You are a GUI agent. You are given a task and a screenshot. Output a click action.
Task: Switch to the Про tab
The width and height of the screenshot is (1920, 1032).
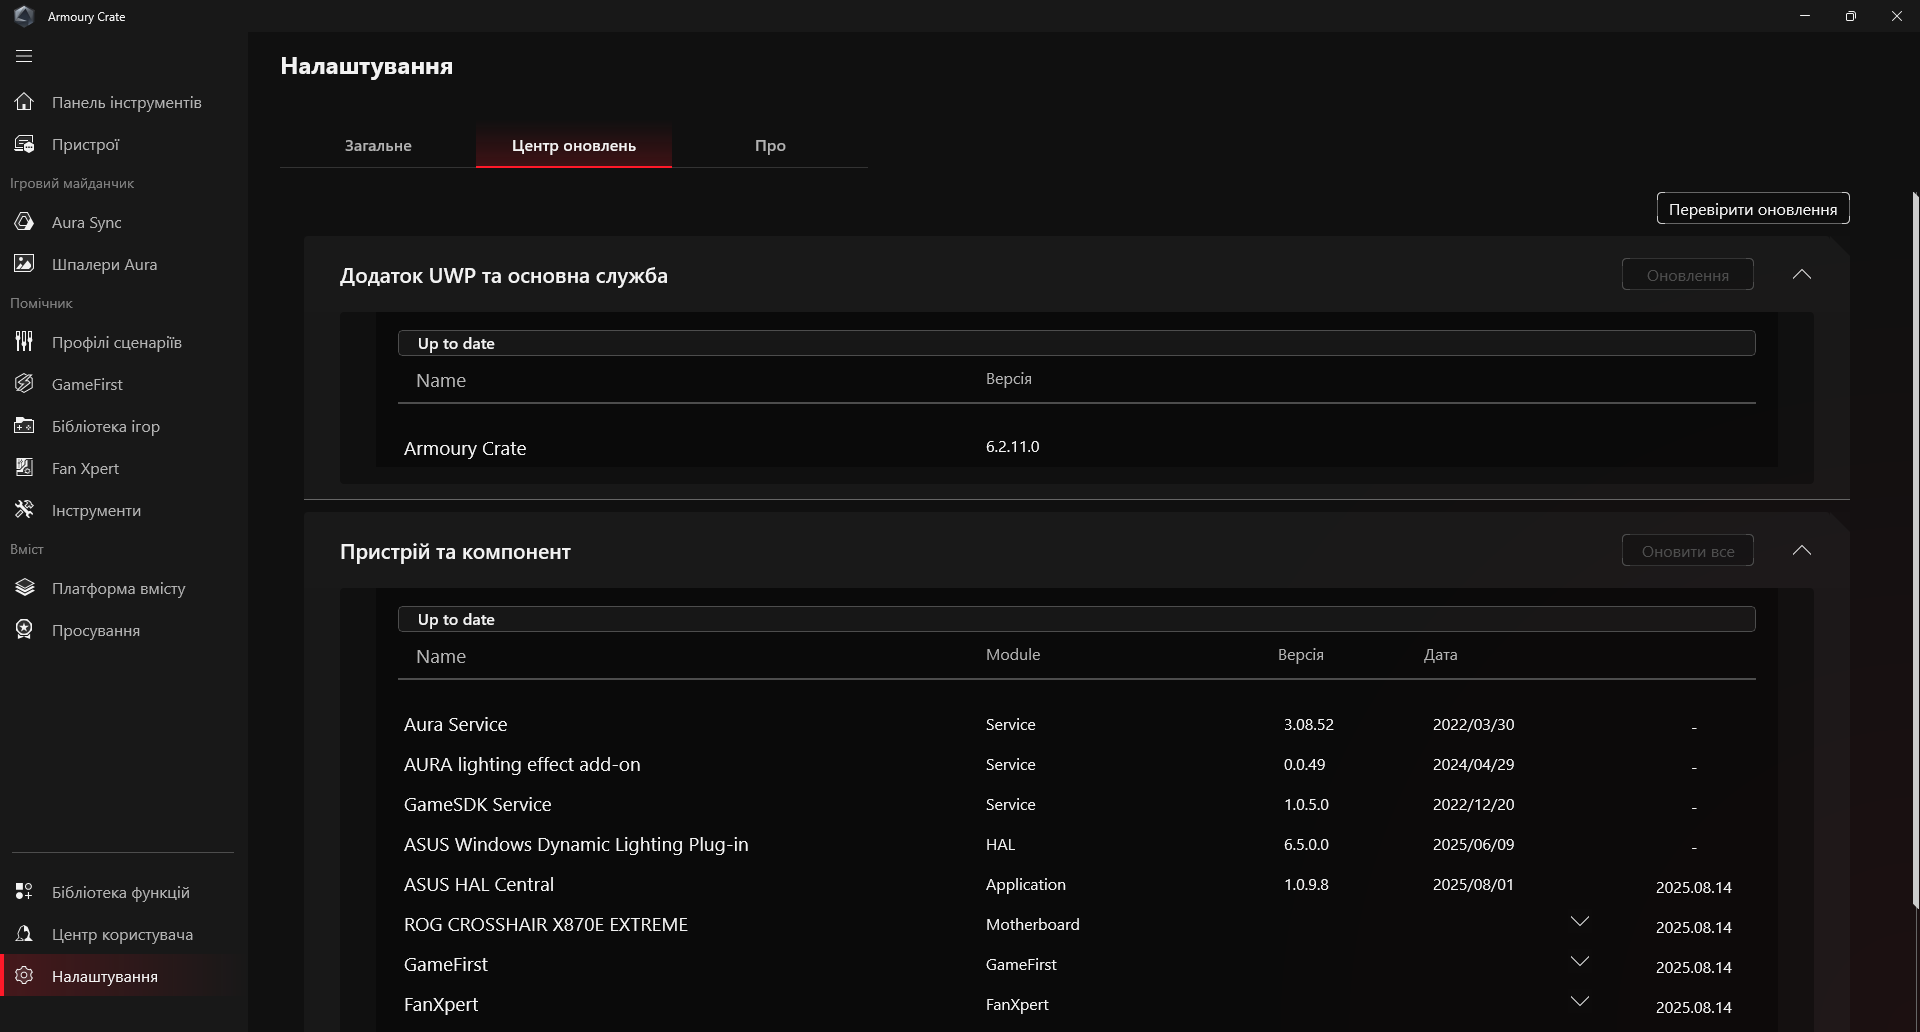770,146
